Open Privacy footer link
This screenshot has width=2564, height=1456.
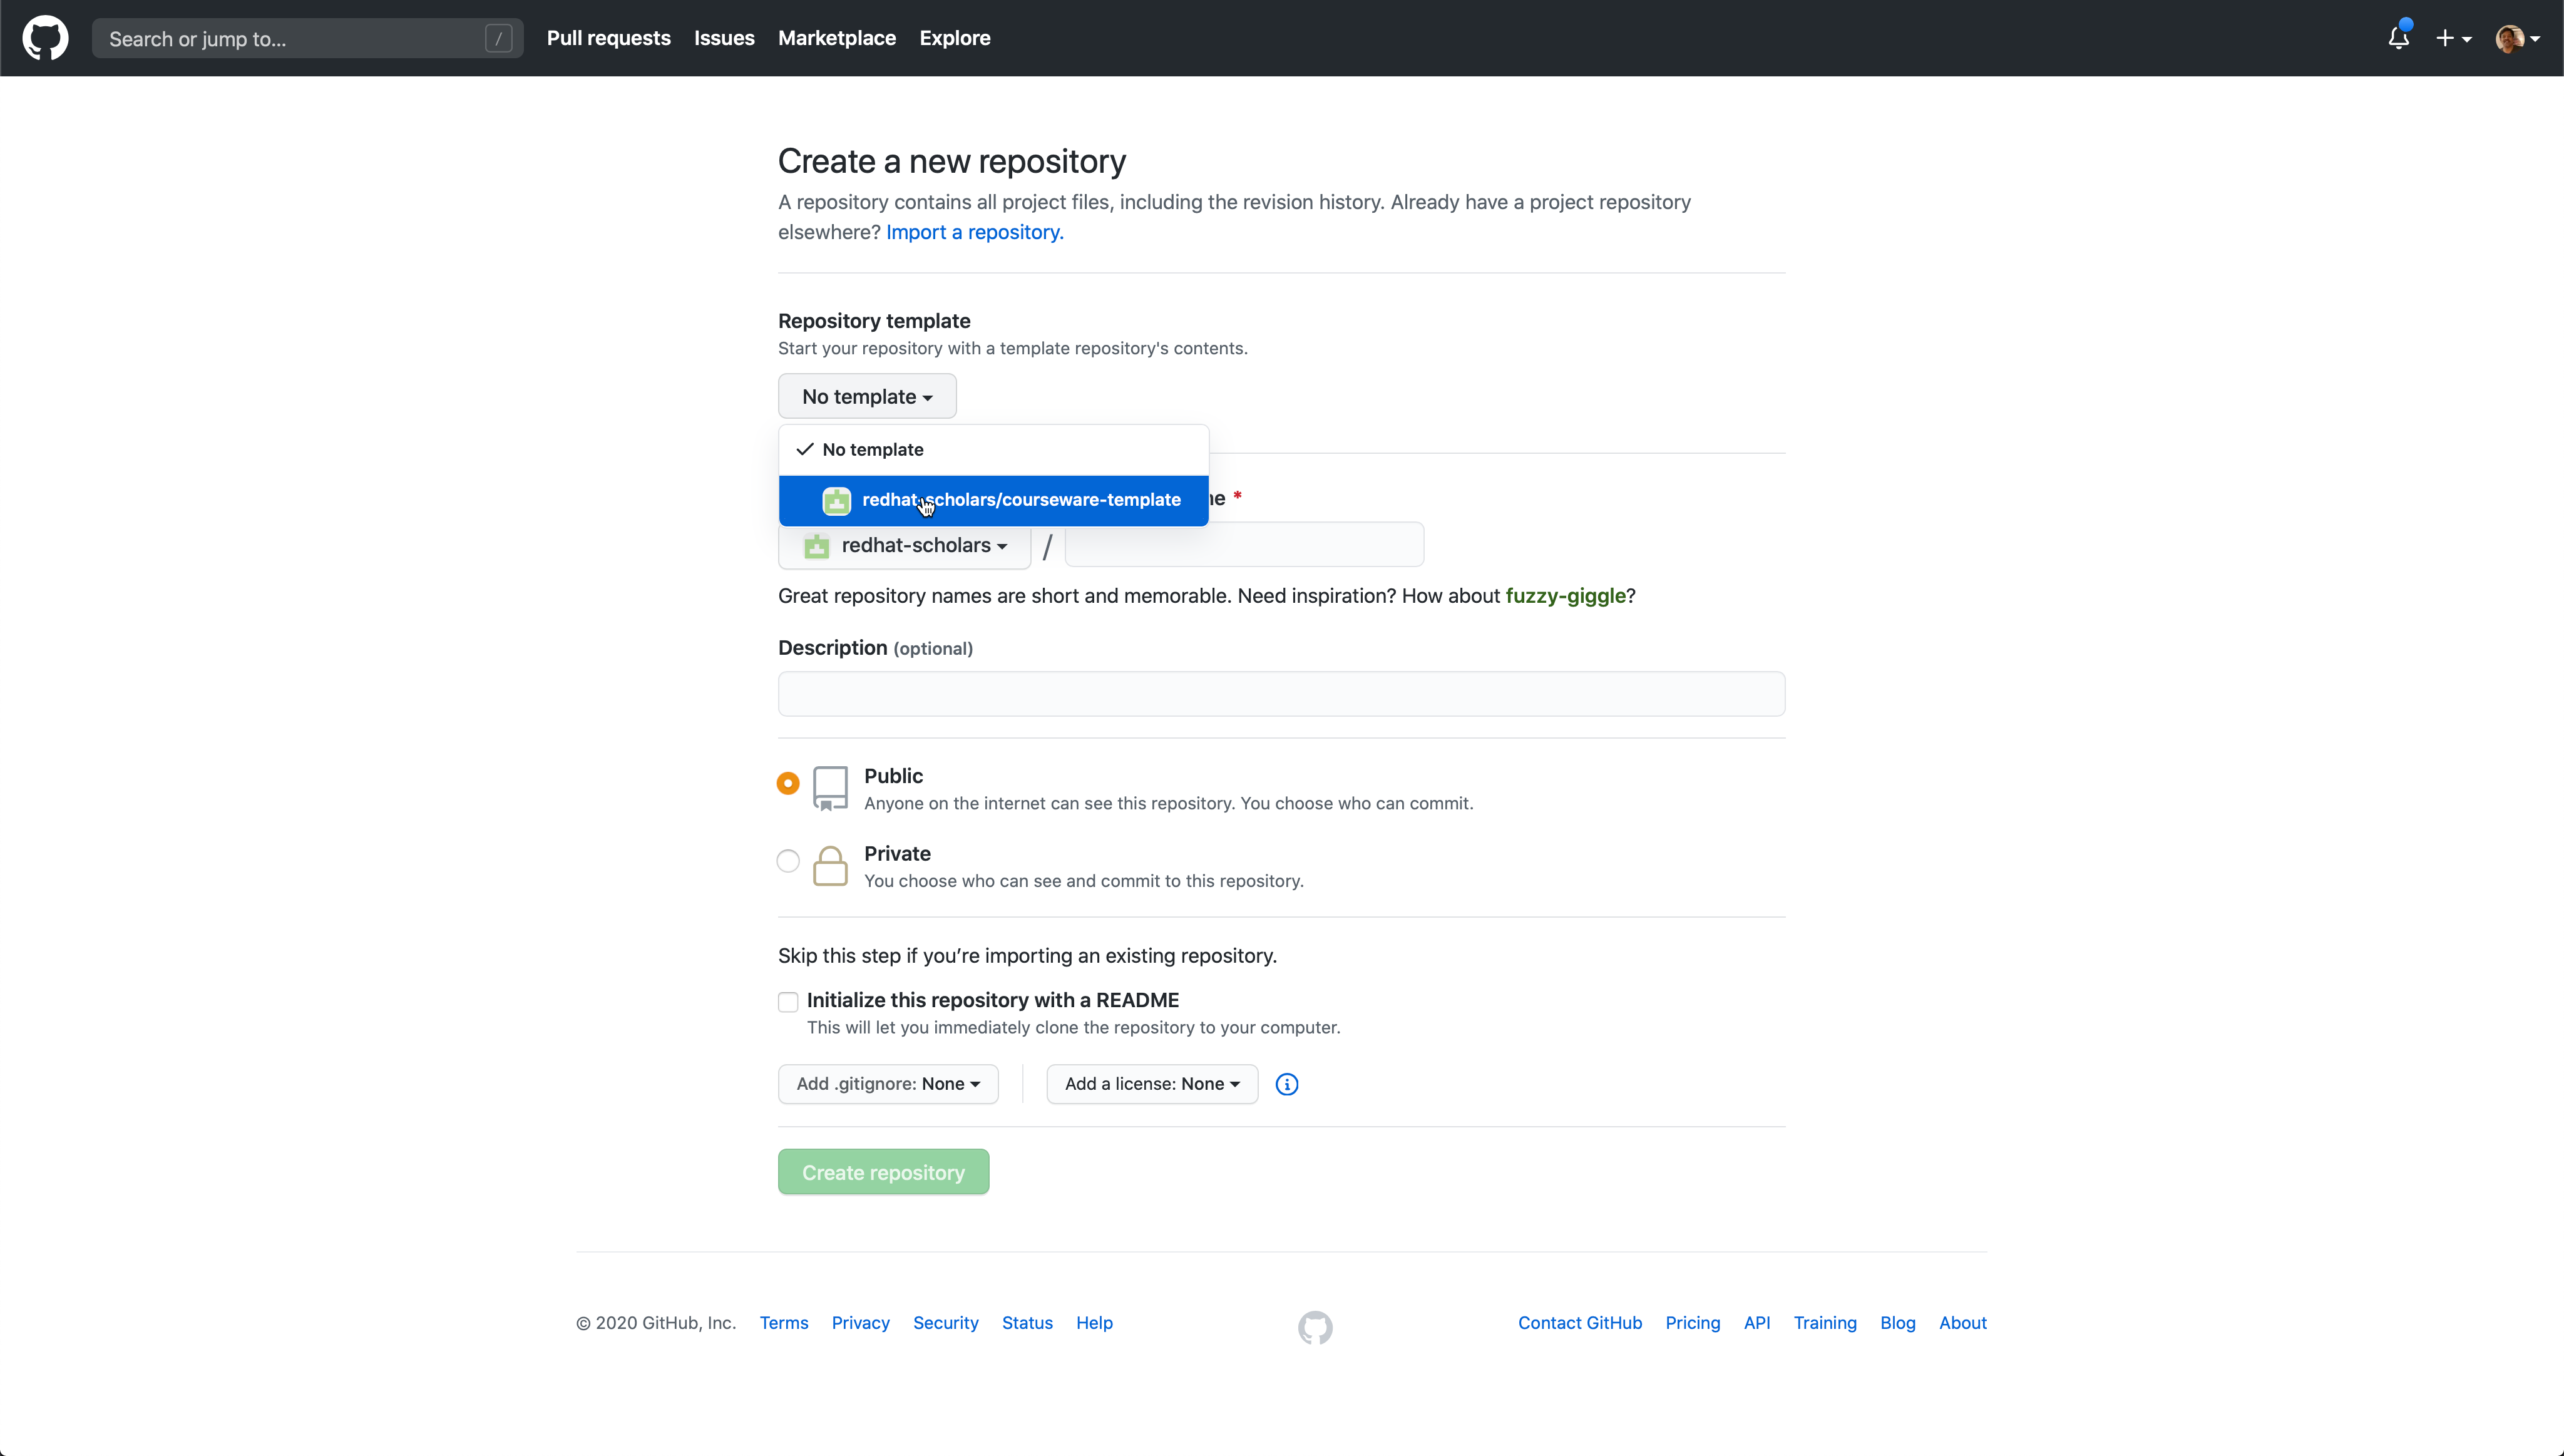[x=860, y=1323]
